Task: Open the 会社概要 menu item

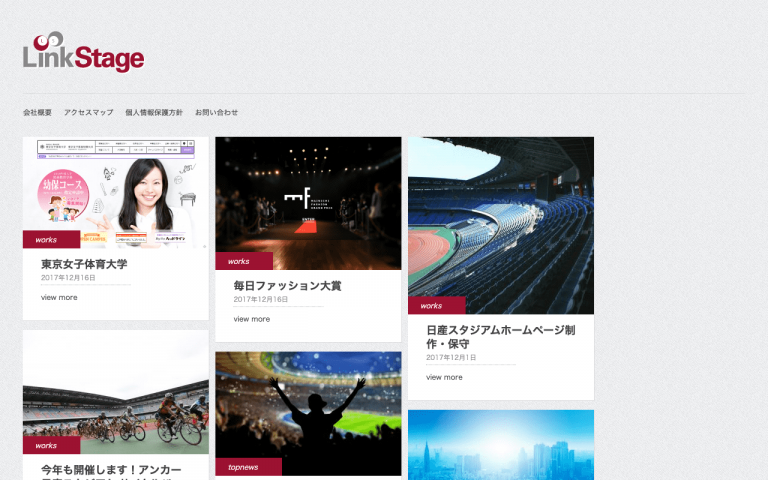Action: tap(37, 112)
